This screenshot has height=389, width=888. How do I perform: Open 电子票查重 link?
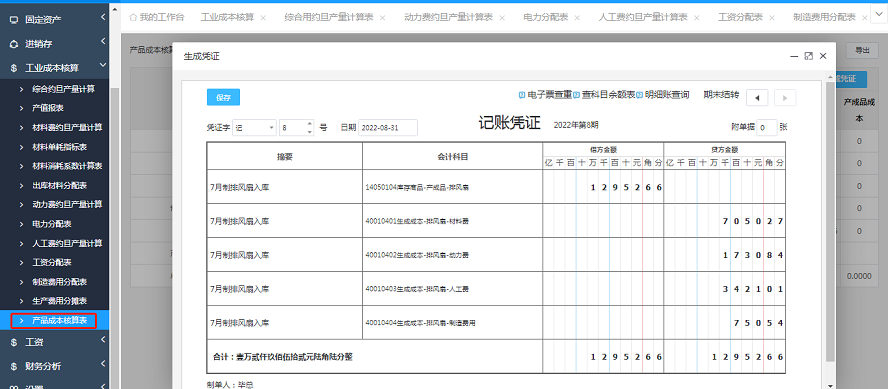coord(549,95)
